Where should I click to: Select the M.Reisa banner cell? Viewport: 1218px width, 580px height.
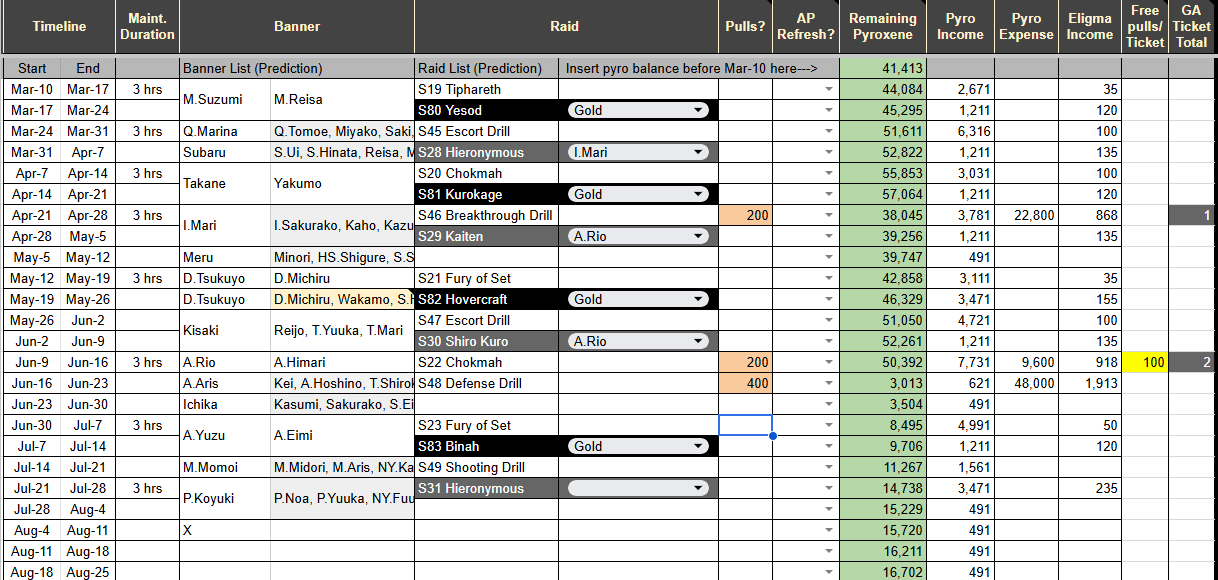(x=342, y=99)
